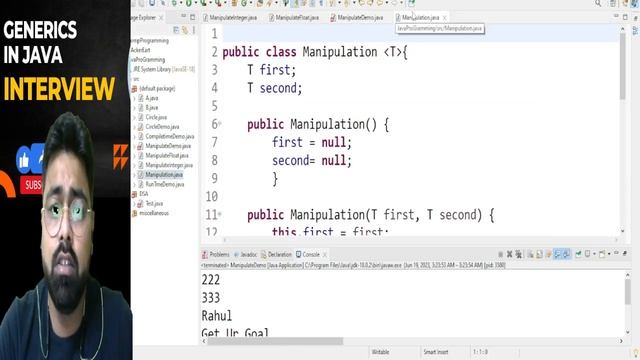
Task: Open the Open Console dropdown arrow
Action: [x=609, y=254]
